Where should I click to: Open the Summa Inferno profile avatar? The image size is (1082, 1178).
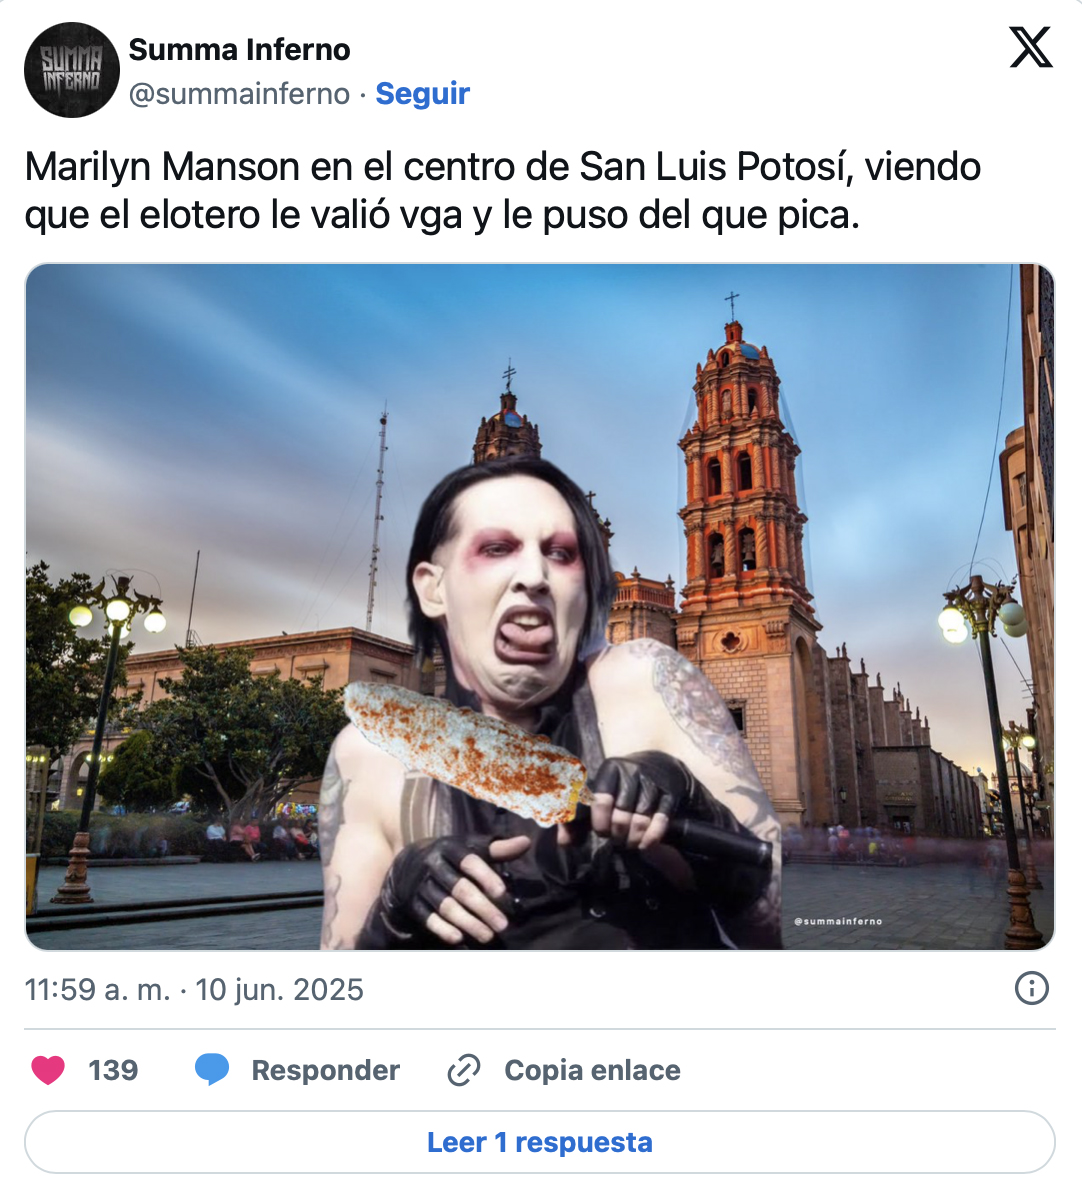coord(71,70)
